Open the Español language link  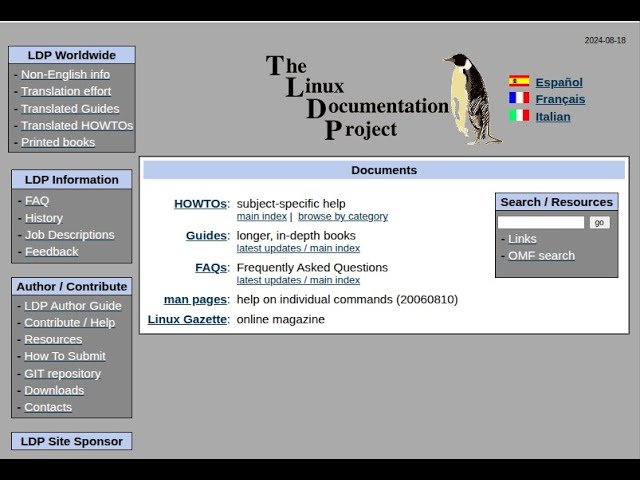559,82
